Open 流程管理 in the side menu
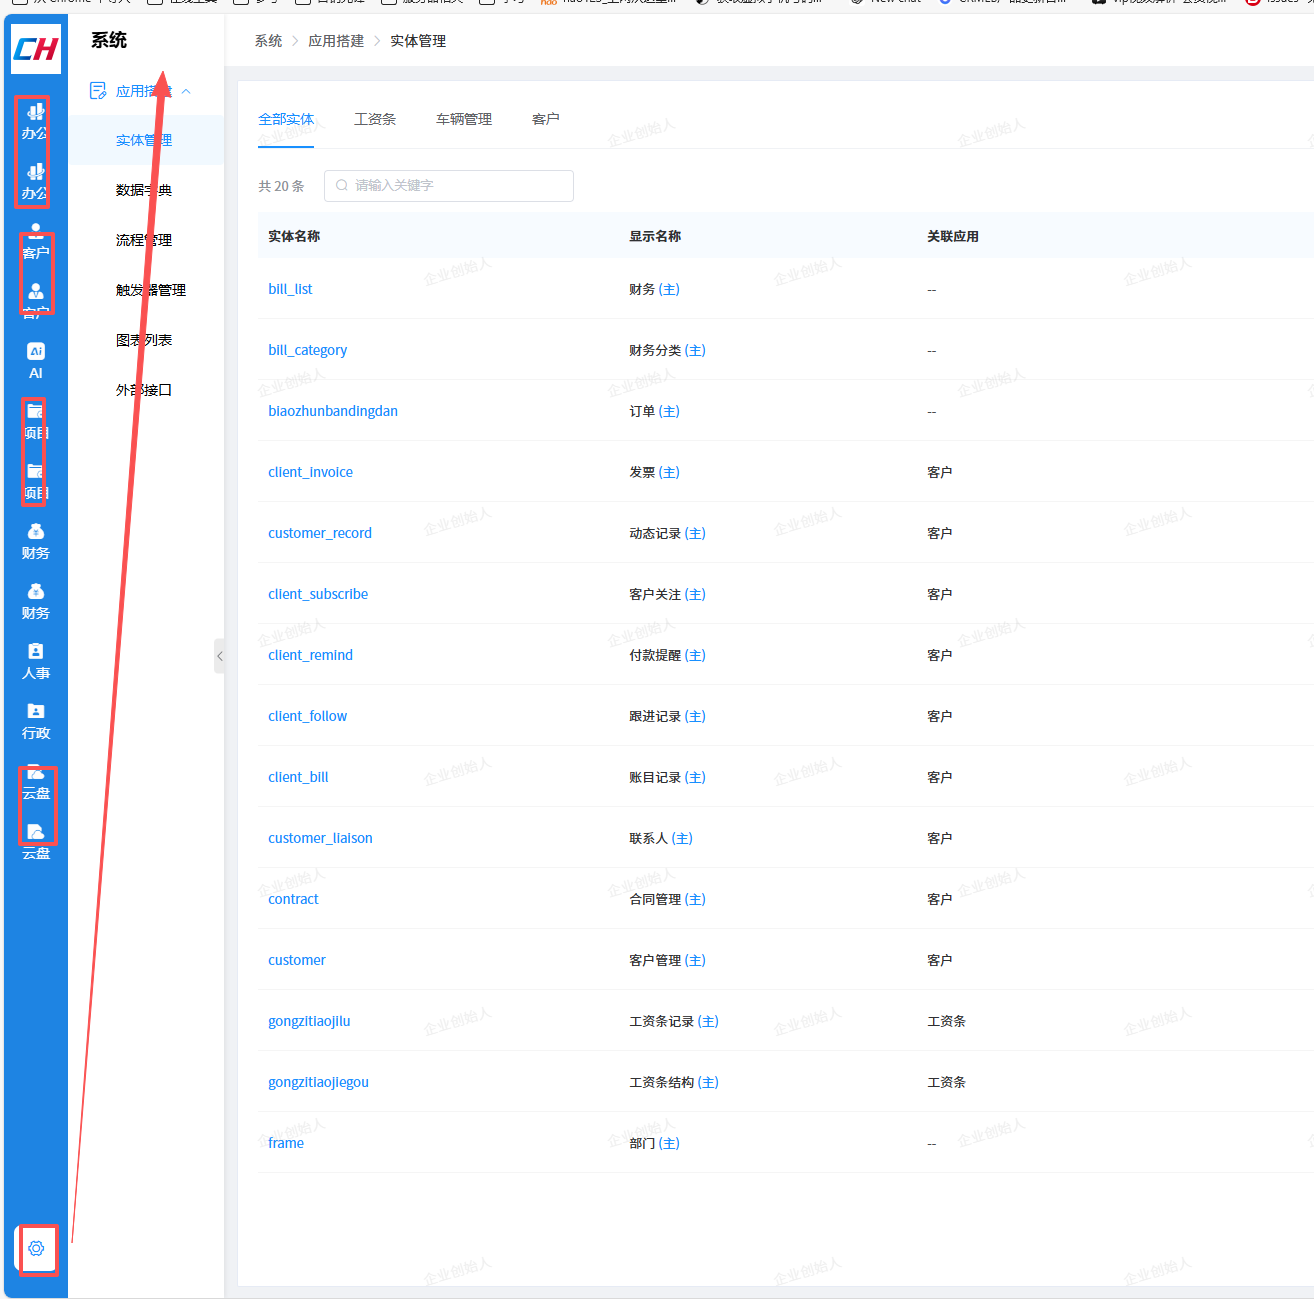 point(144,240)
